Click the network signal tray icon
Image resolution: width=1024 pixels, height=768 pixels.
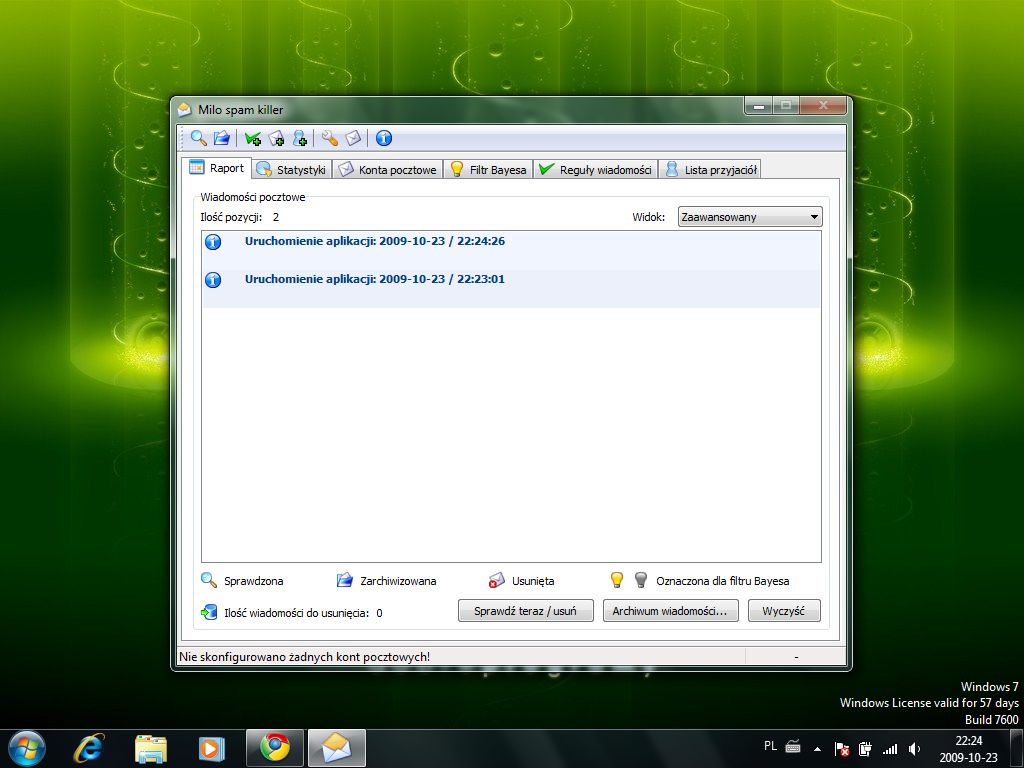(889, 748)
